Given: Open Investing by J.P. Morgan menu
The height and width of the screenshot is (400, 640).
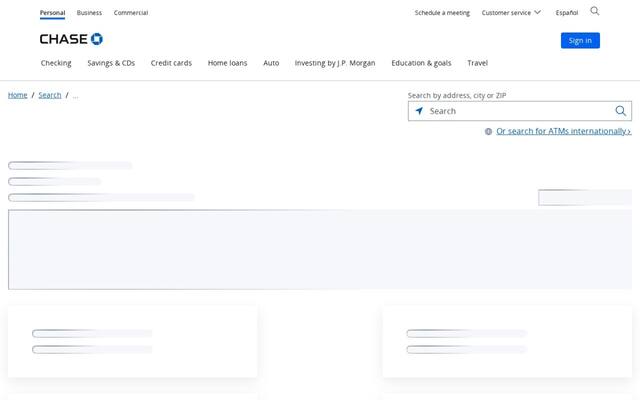Looking at the screenshot, I should [335, 63].
